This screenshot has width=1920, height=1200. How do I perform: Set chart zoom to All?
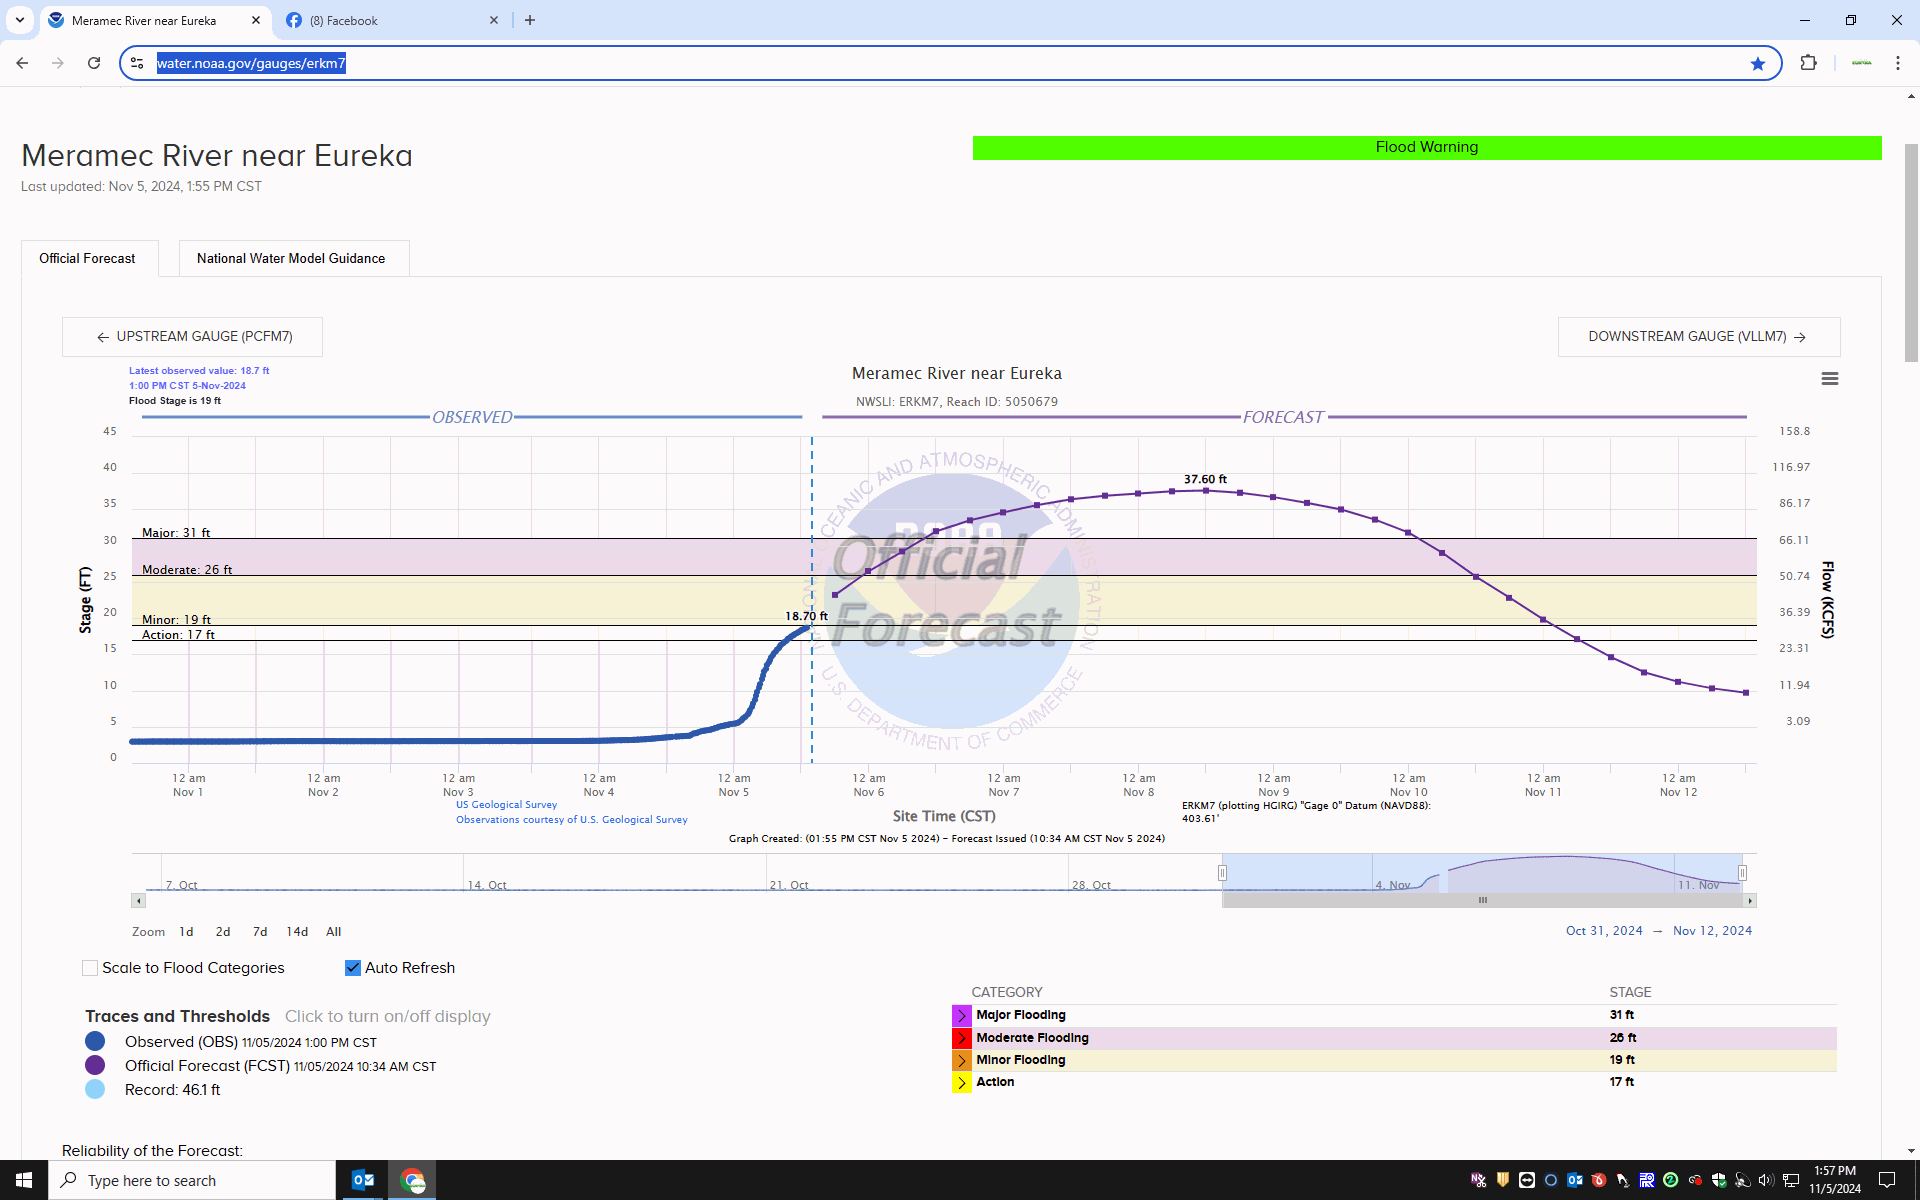[x=333, y=932]
